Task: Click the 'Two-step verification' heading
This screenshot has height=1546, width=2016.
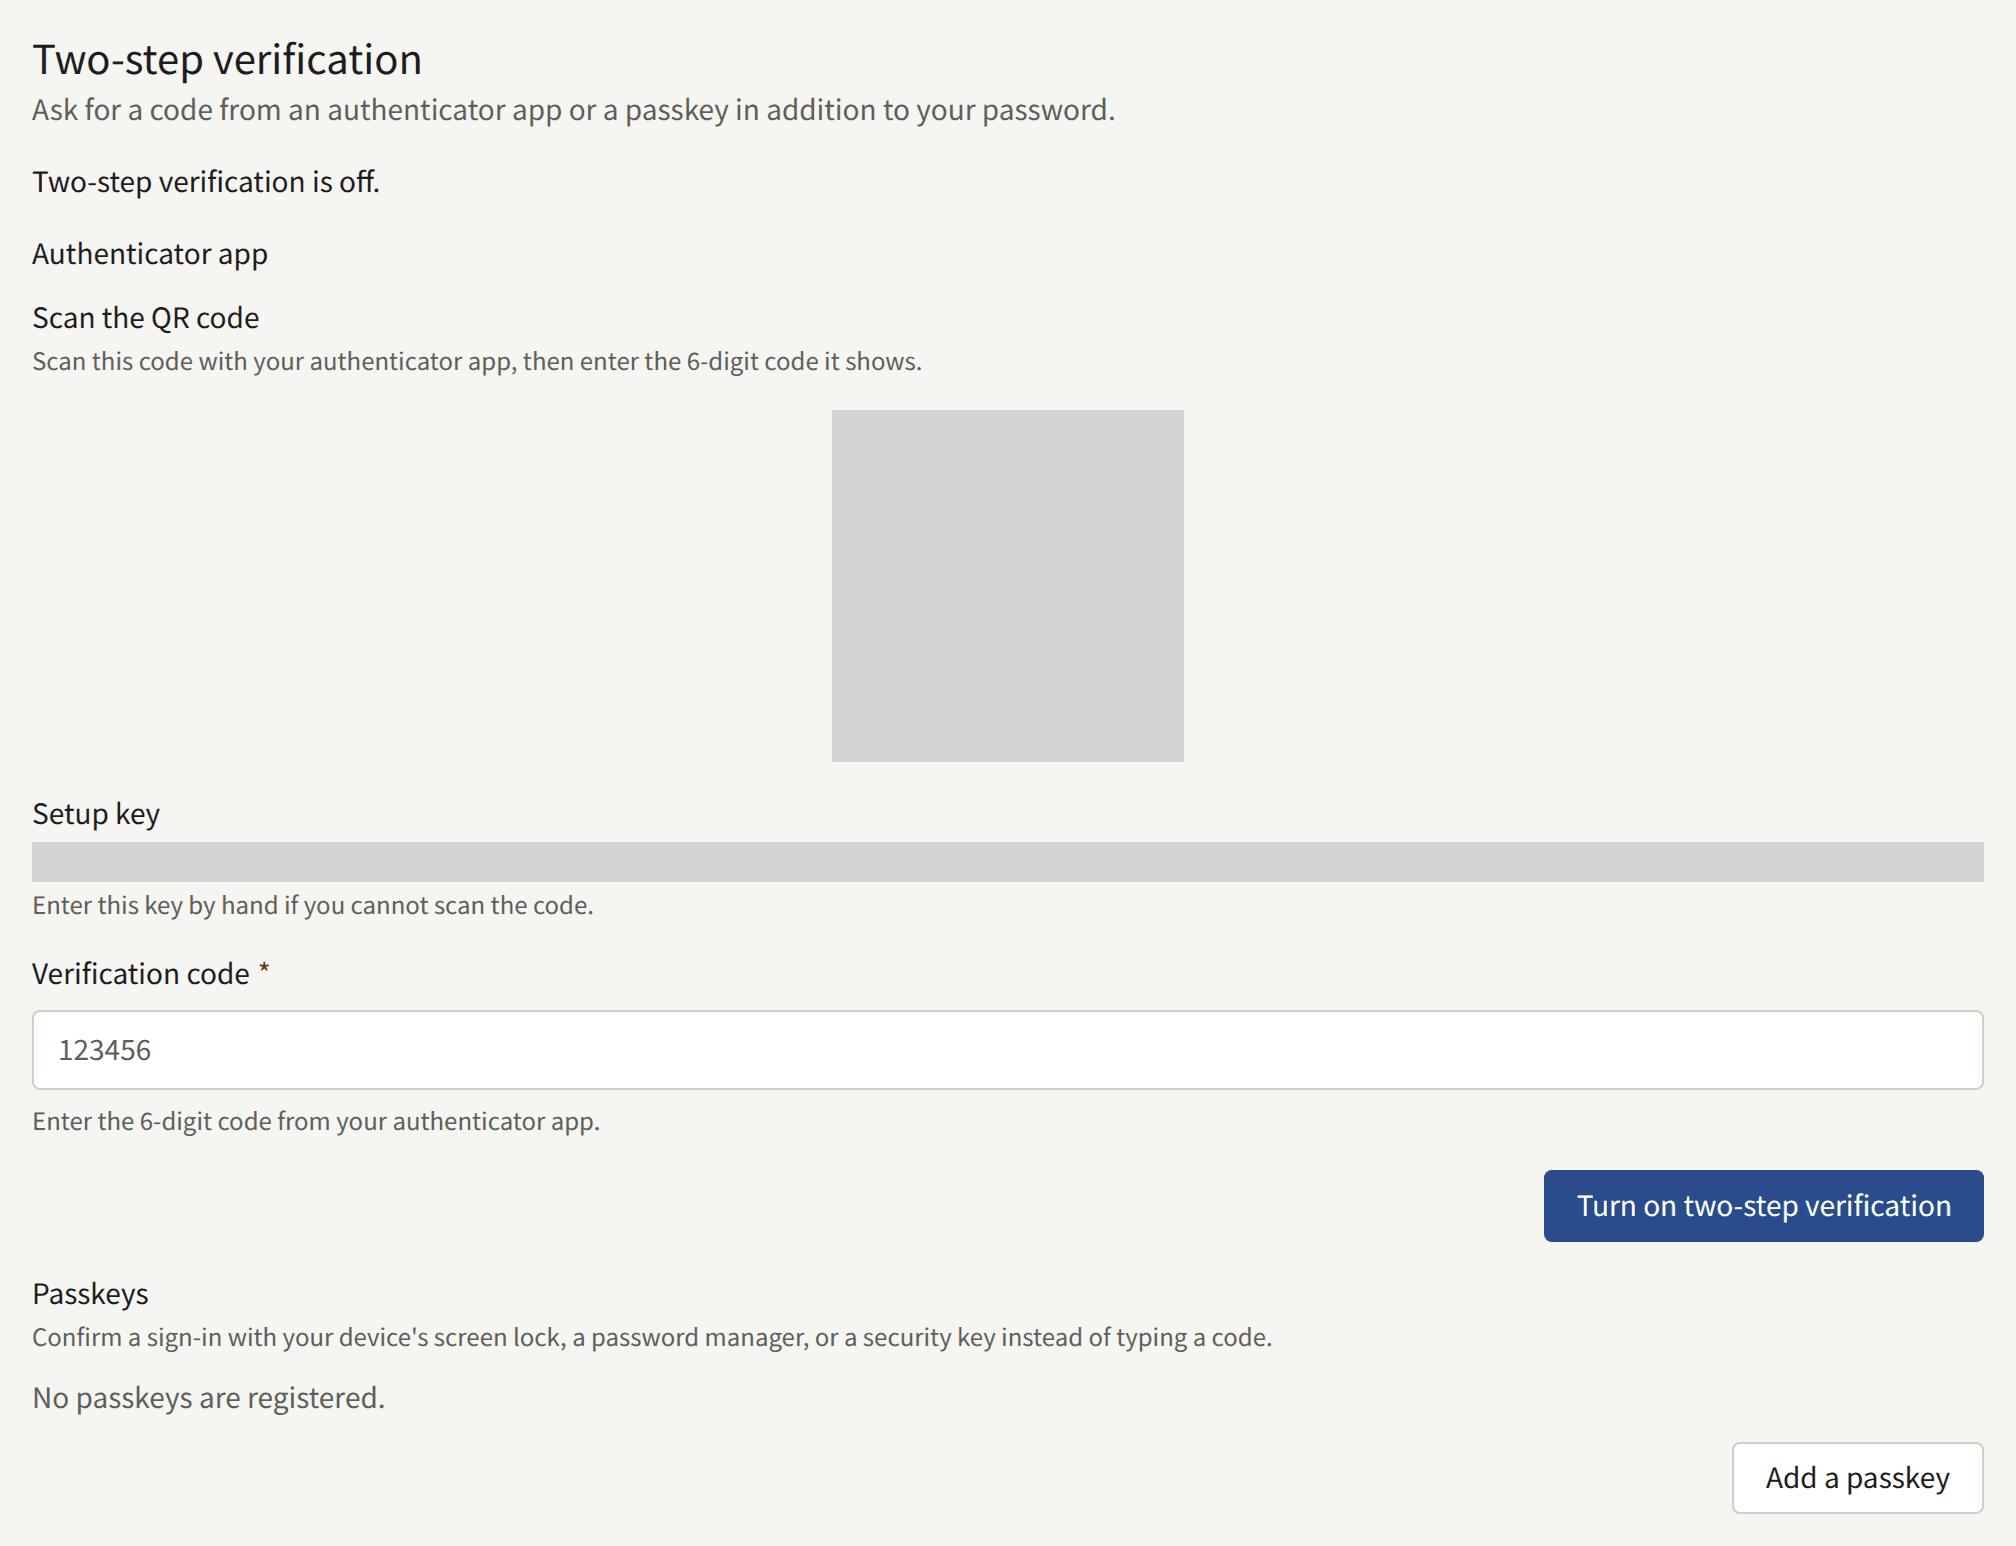Action: pyautogui.click(x=227, y=60)
